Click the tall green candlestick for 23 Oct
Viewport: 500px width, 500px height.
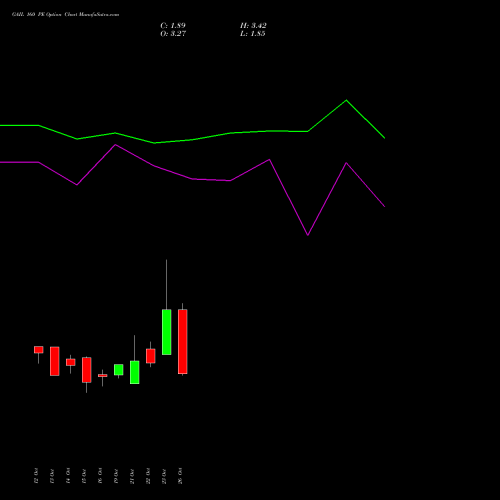[167, 332]
